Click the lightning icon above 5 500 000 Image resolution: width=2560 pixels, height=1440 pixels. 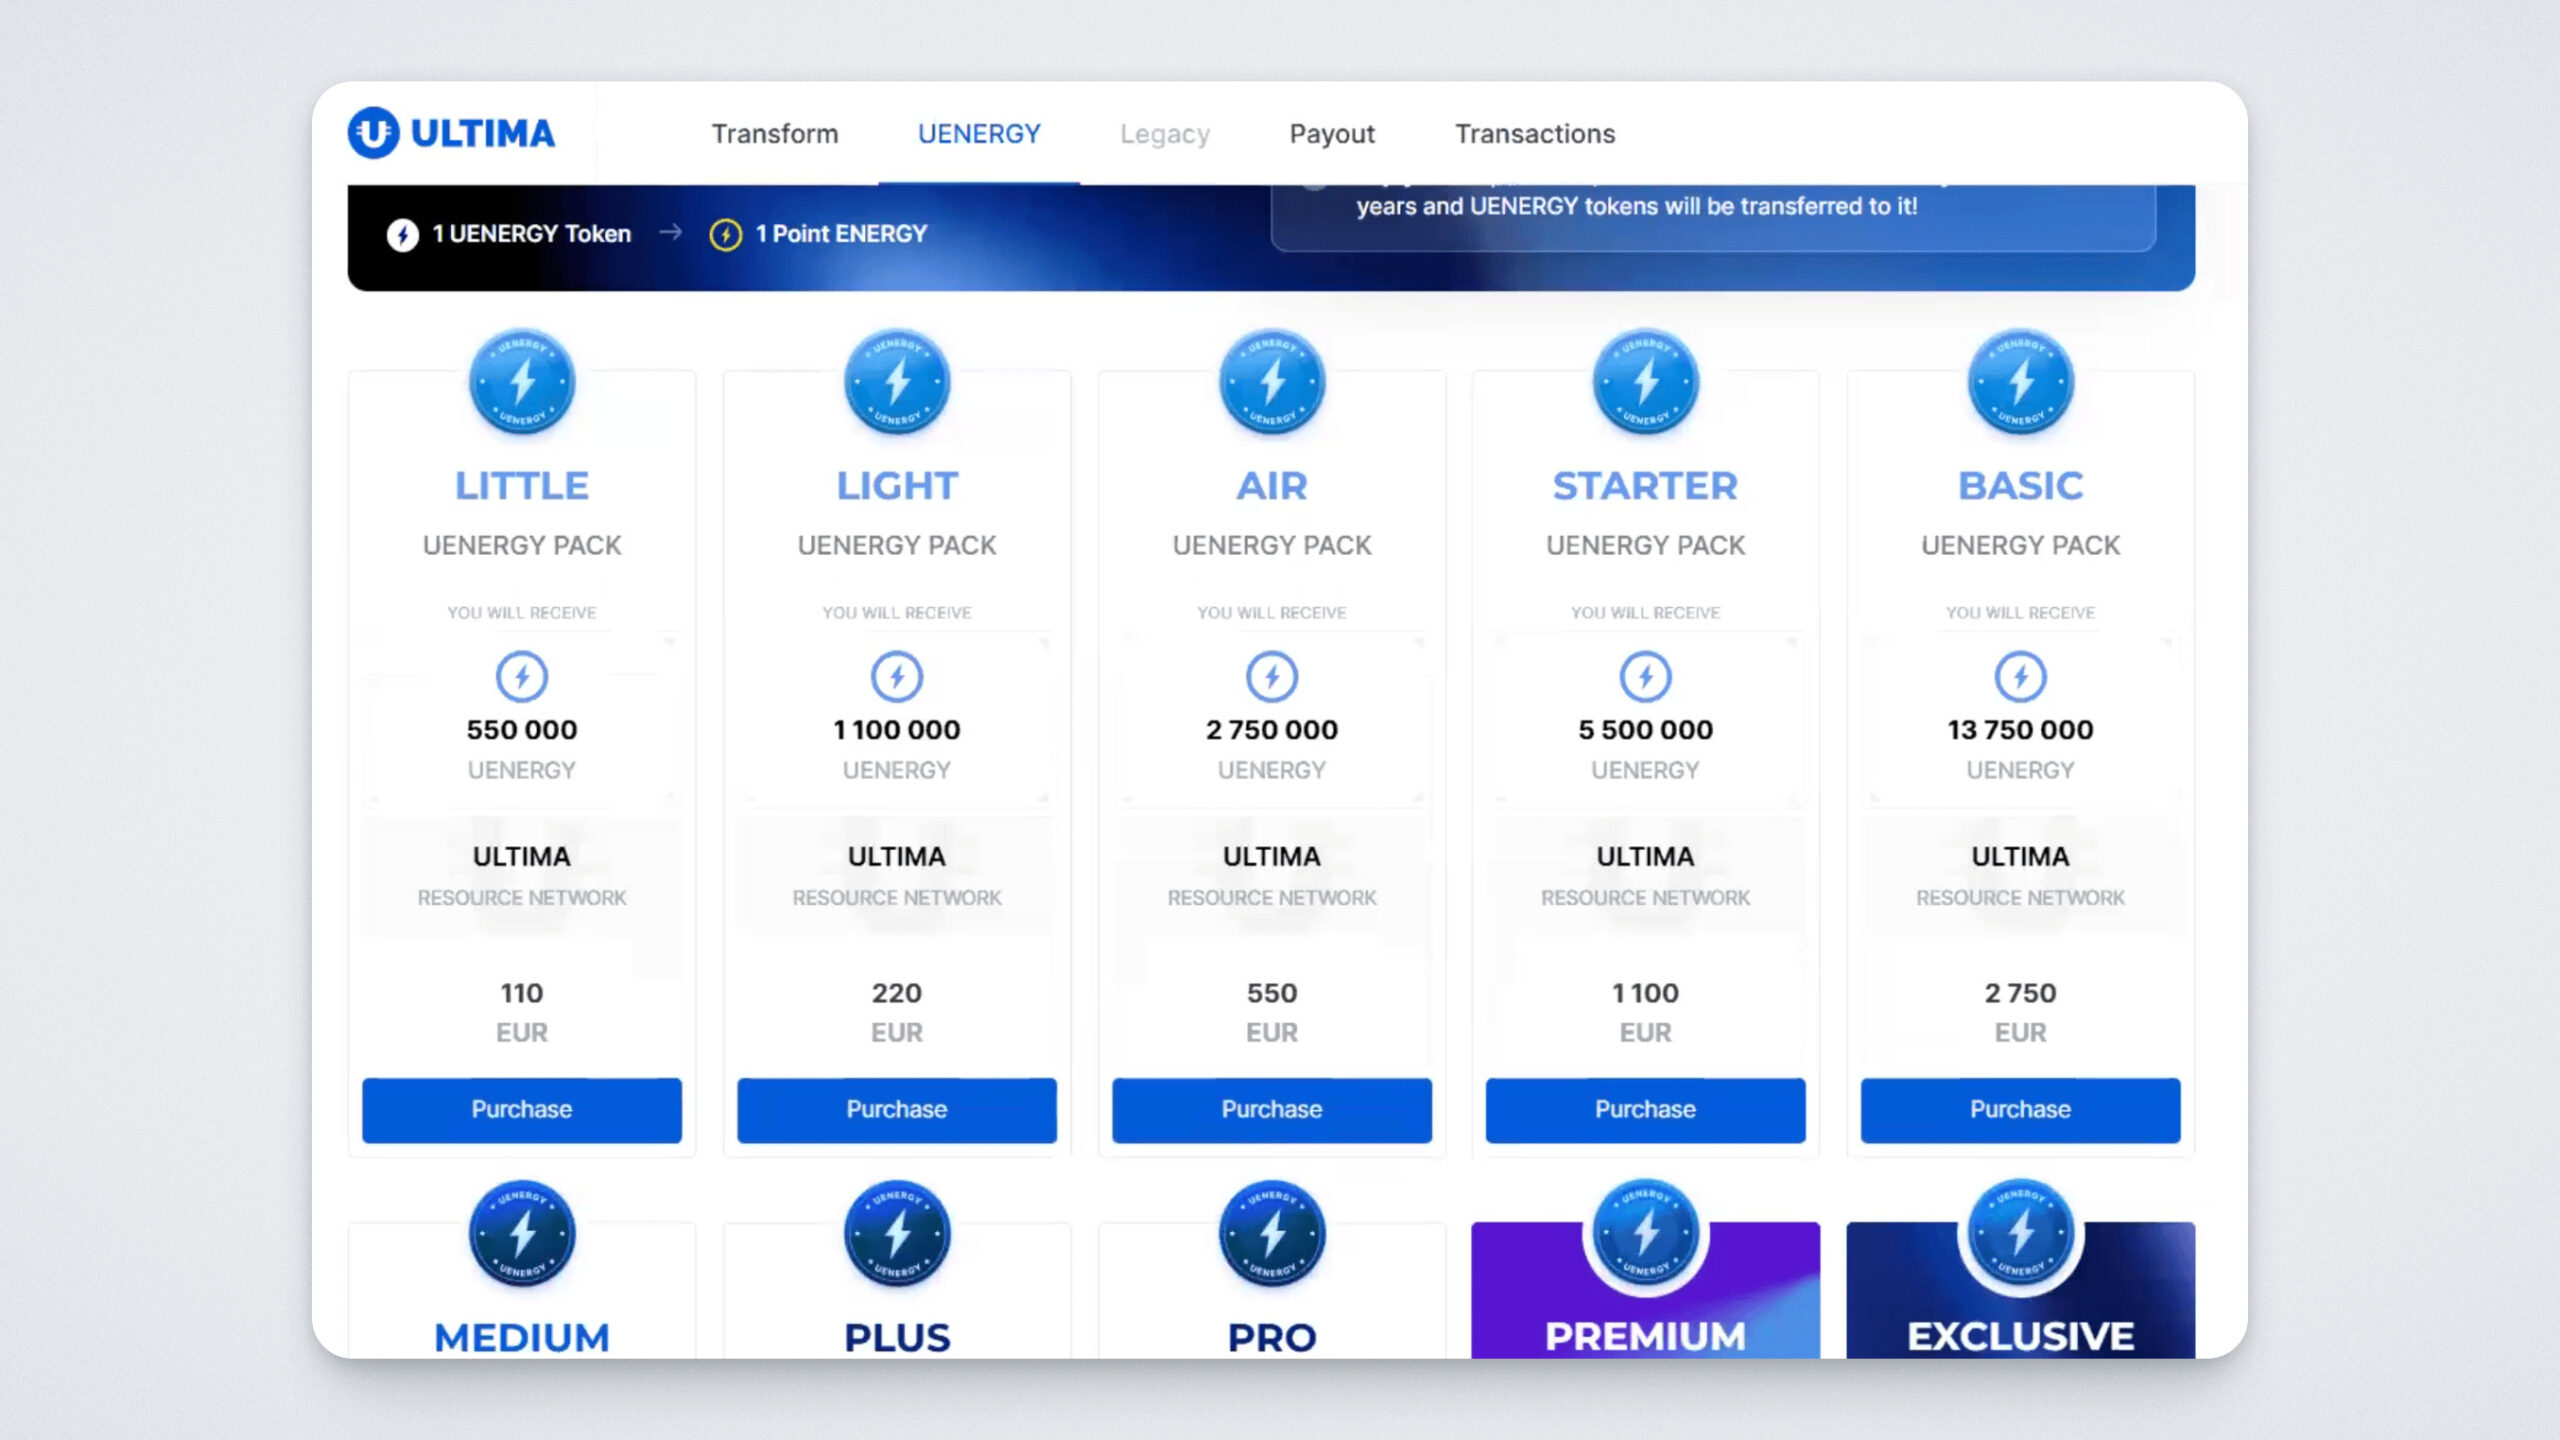coord(1645,677)
